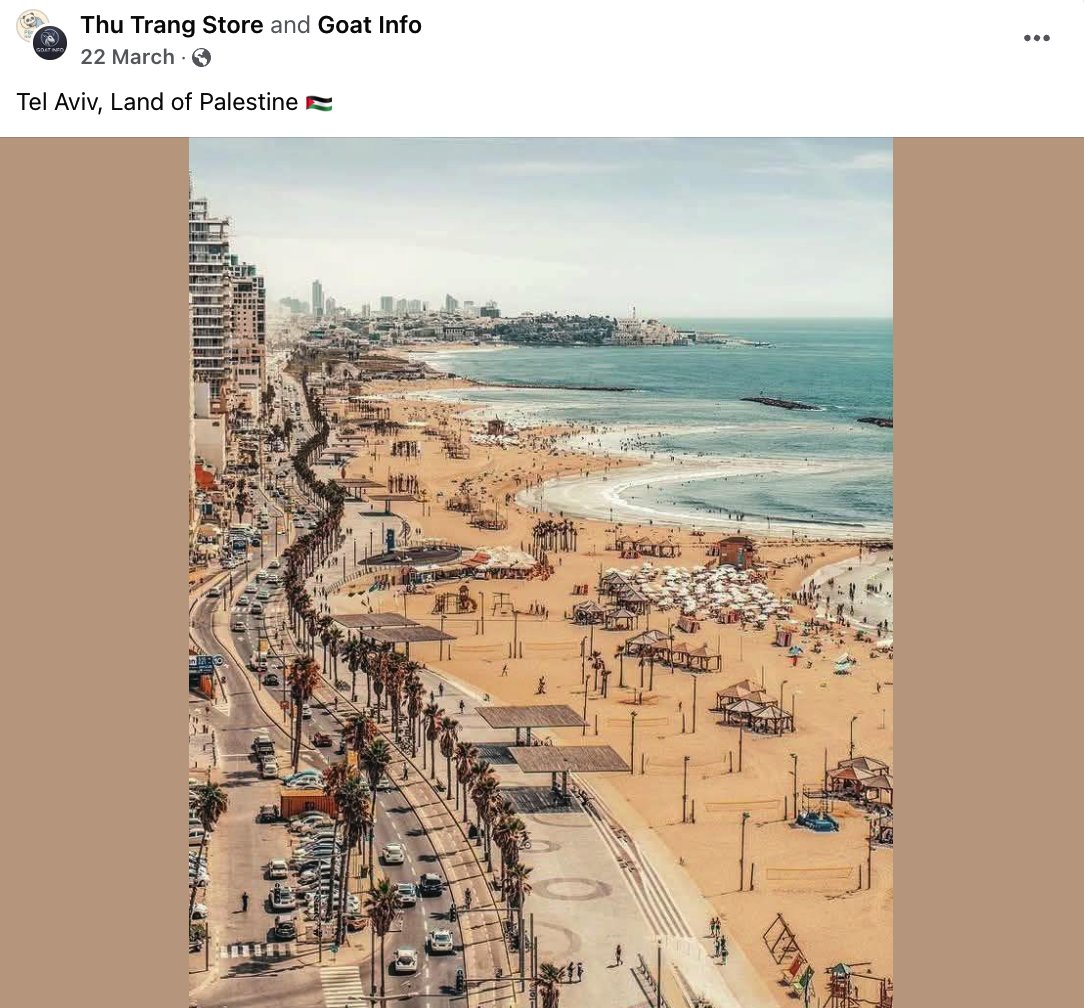The image size is (1084, 1008).
Task: Open the three-dot post options menu
Action: click(x=1036, y=38)
